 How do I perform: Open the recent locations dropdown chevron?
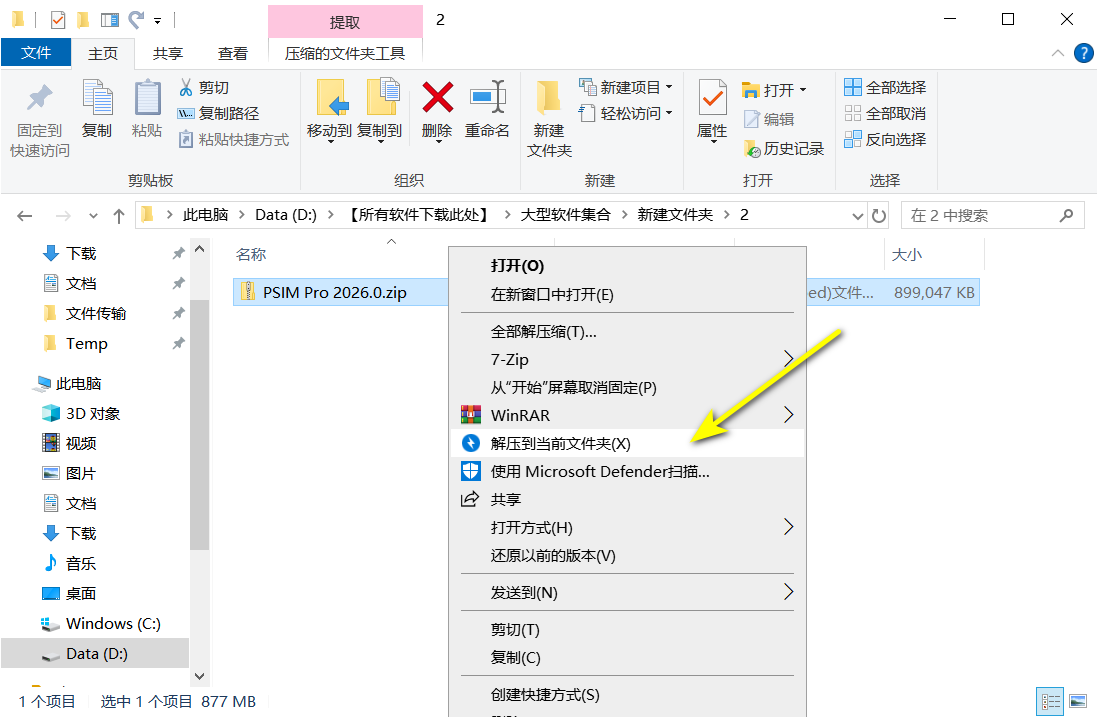point(93,216)
